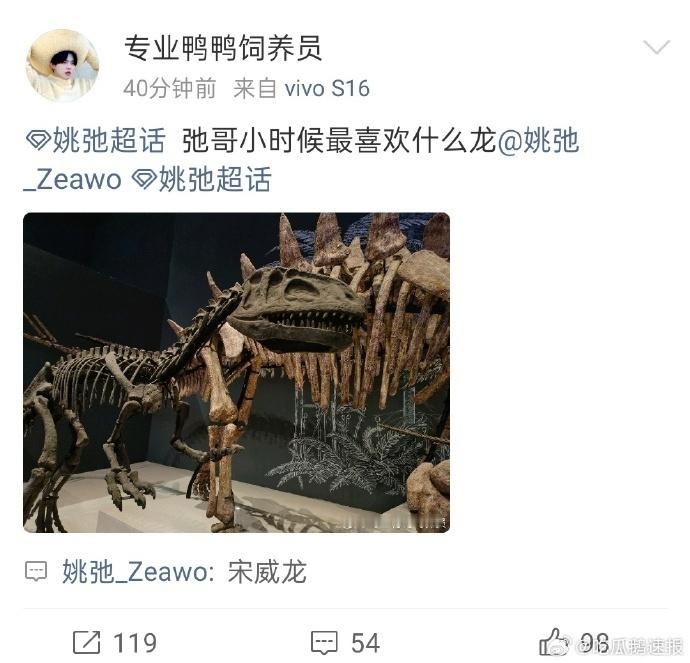Viewport: 690px width, 663px height.
Task: Open comments via icon next to 54
Action: point(324,643)
